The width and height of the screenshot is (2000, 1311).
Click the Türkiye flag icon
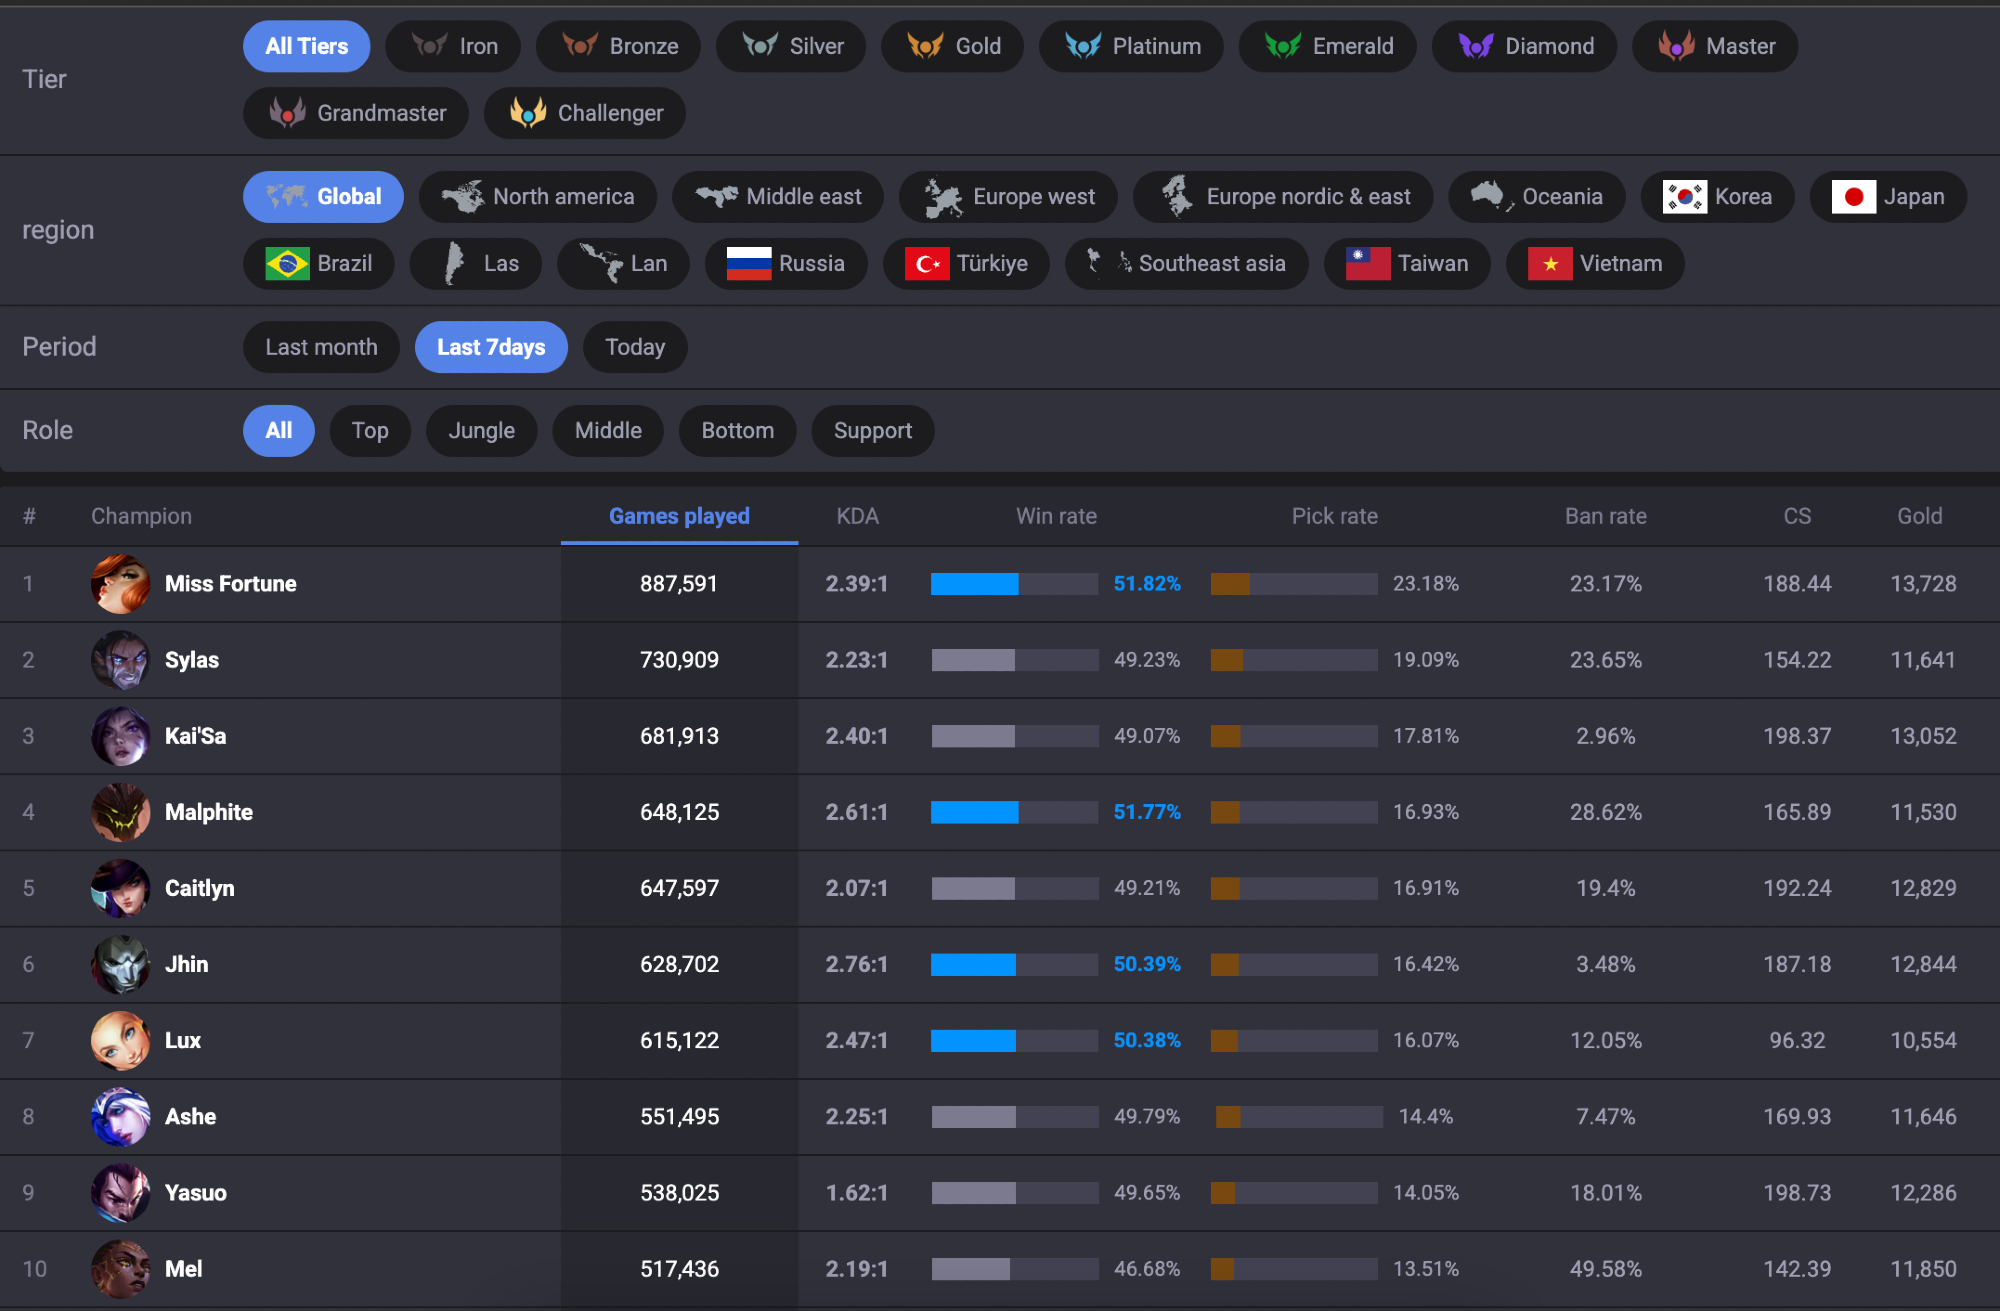[x=926, y=264]
